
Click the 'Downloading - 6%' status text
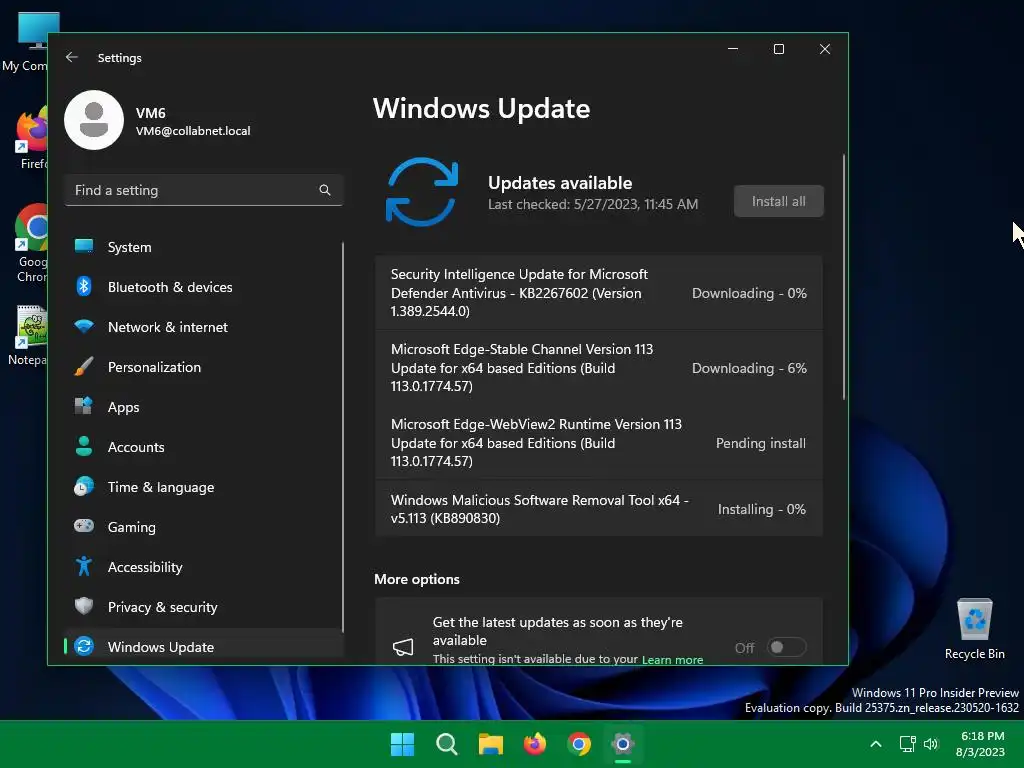tap(749, 368)
